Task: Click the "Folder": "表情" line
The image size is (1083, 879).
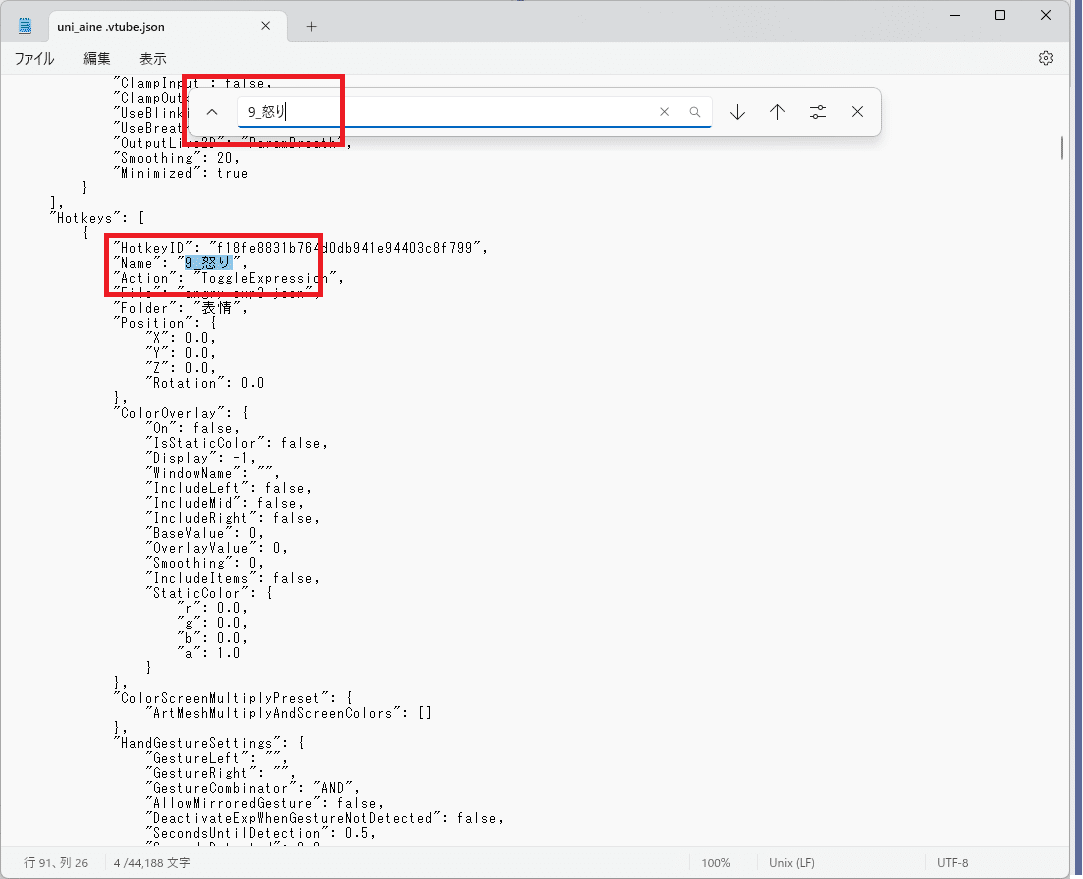Action: 181,308
